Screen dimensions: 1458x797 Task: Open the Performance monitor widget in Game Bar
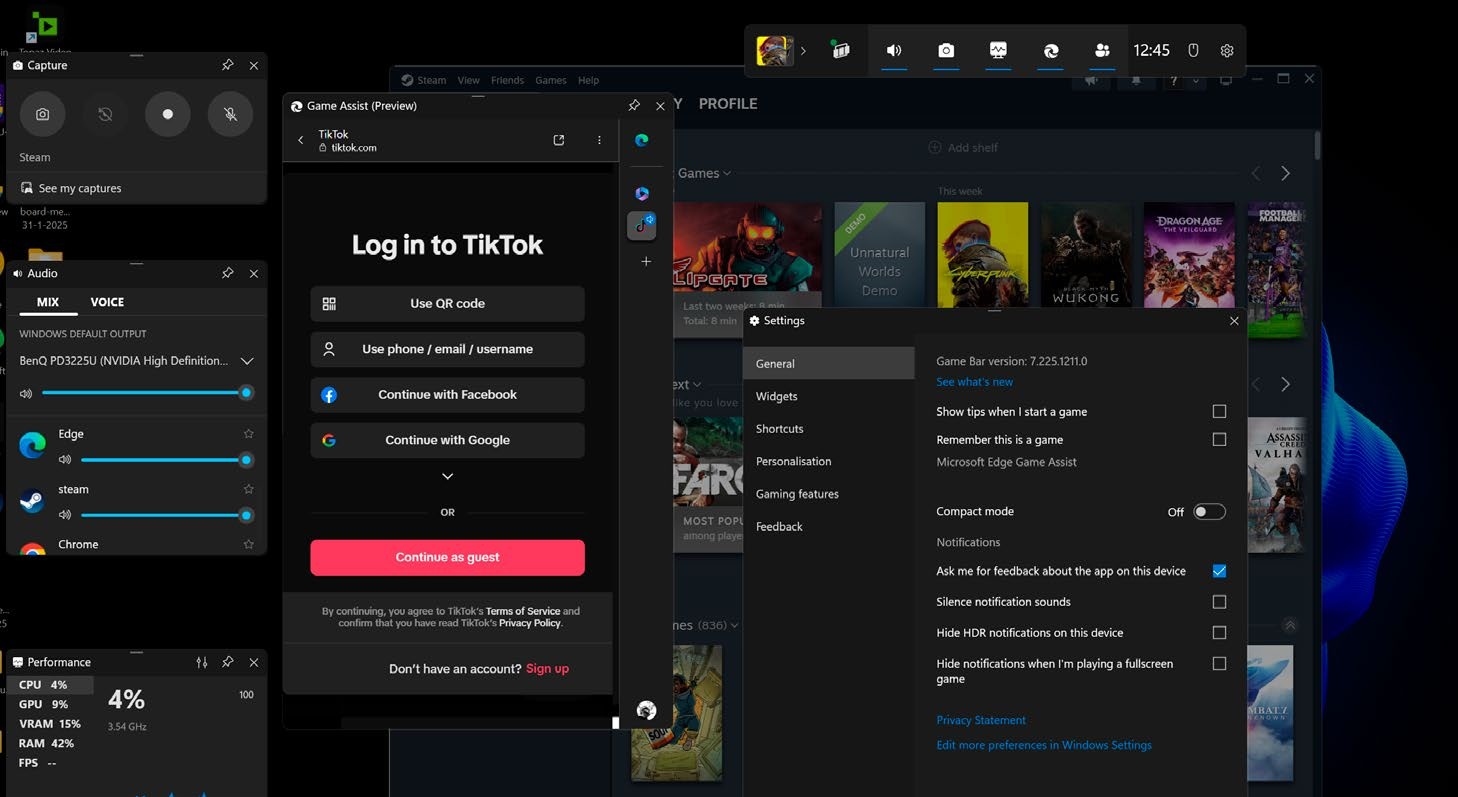point(998,50)
